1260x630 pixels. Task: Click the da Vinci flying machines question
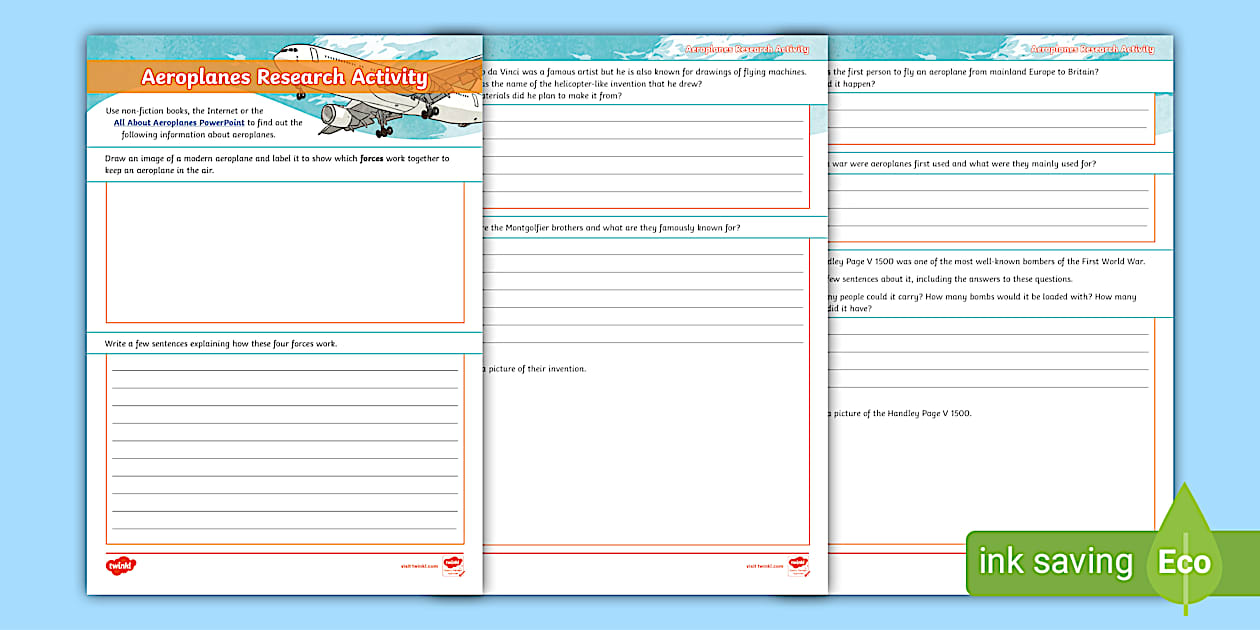tap(645, 73)
